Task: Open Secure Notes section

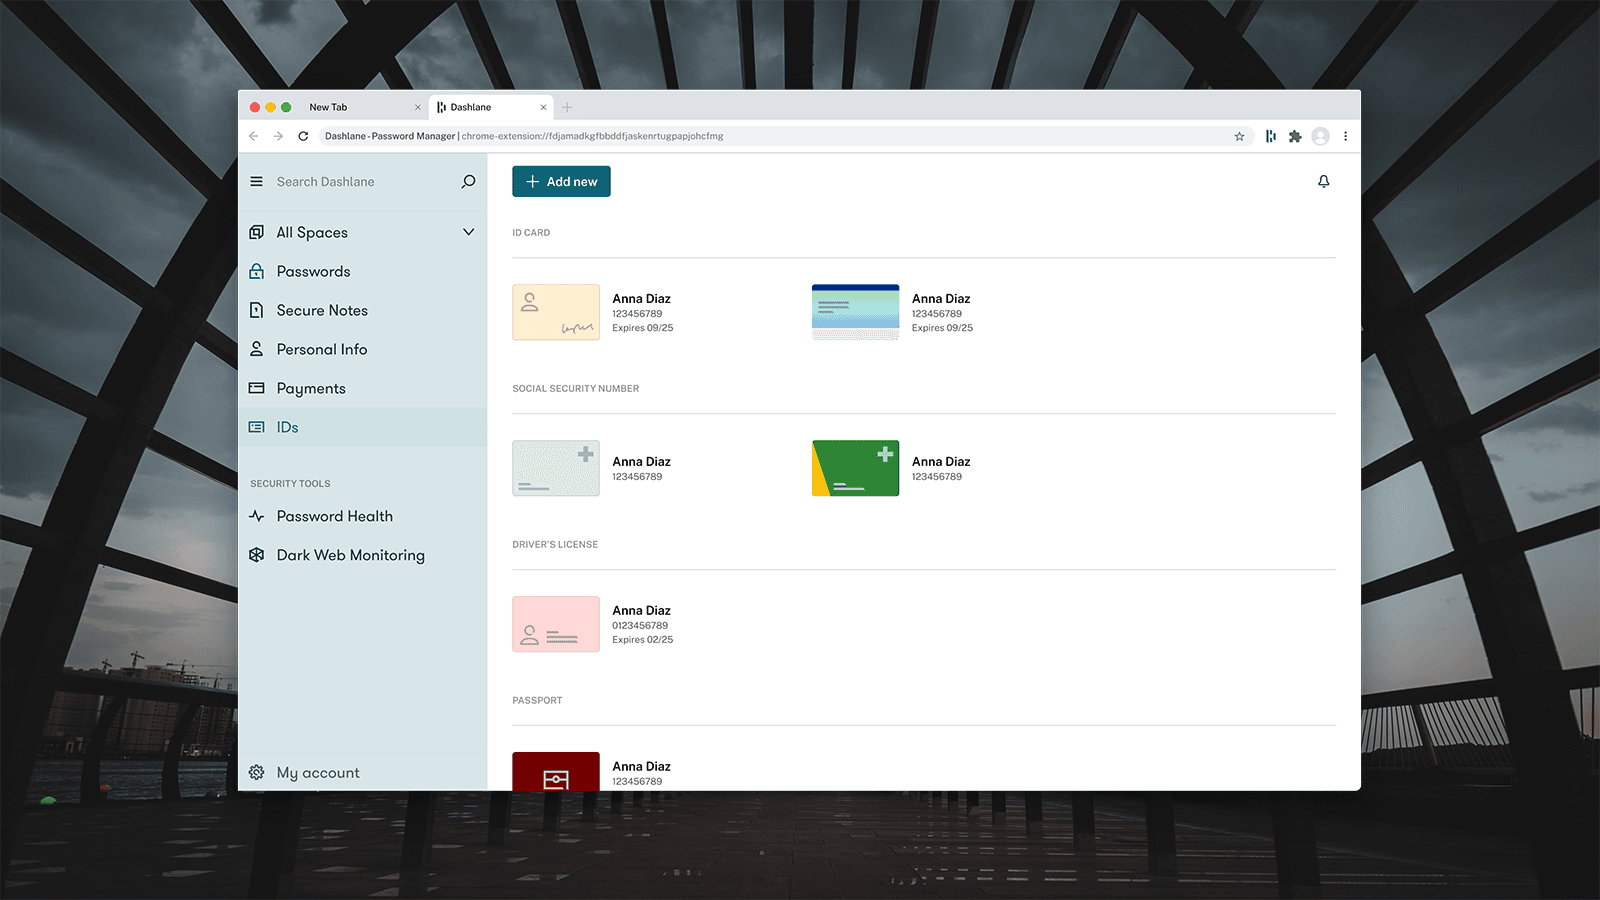Action: [x=362, y=310]
